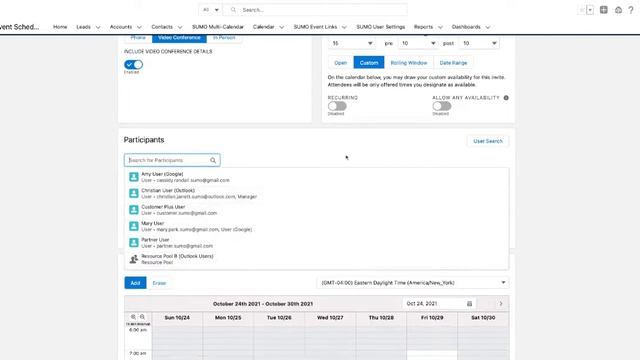Expand the Dashboards menu chevron

coord(488,27)
